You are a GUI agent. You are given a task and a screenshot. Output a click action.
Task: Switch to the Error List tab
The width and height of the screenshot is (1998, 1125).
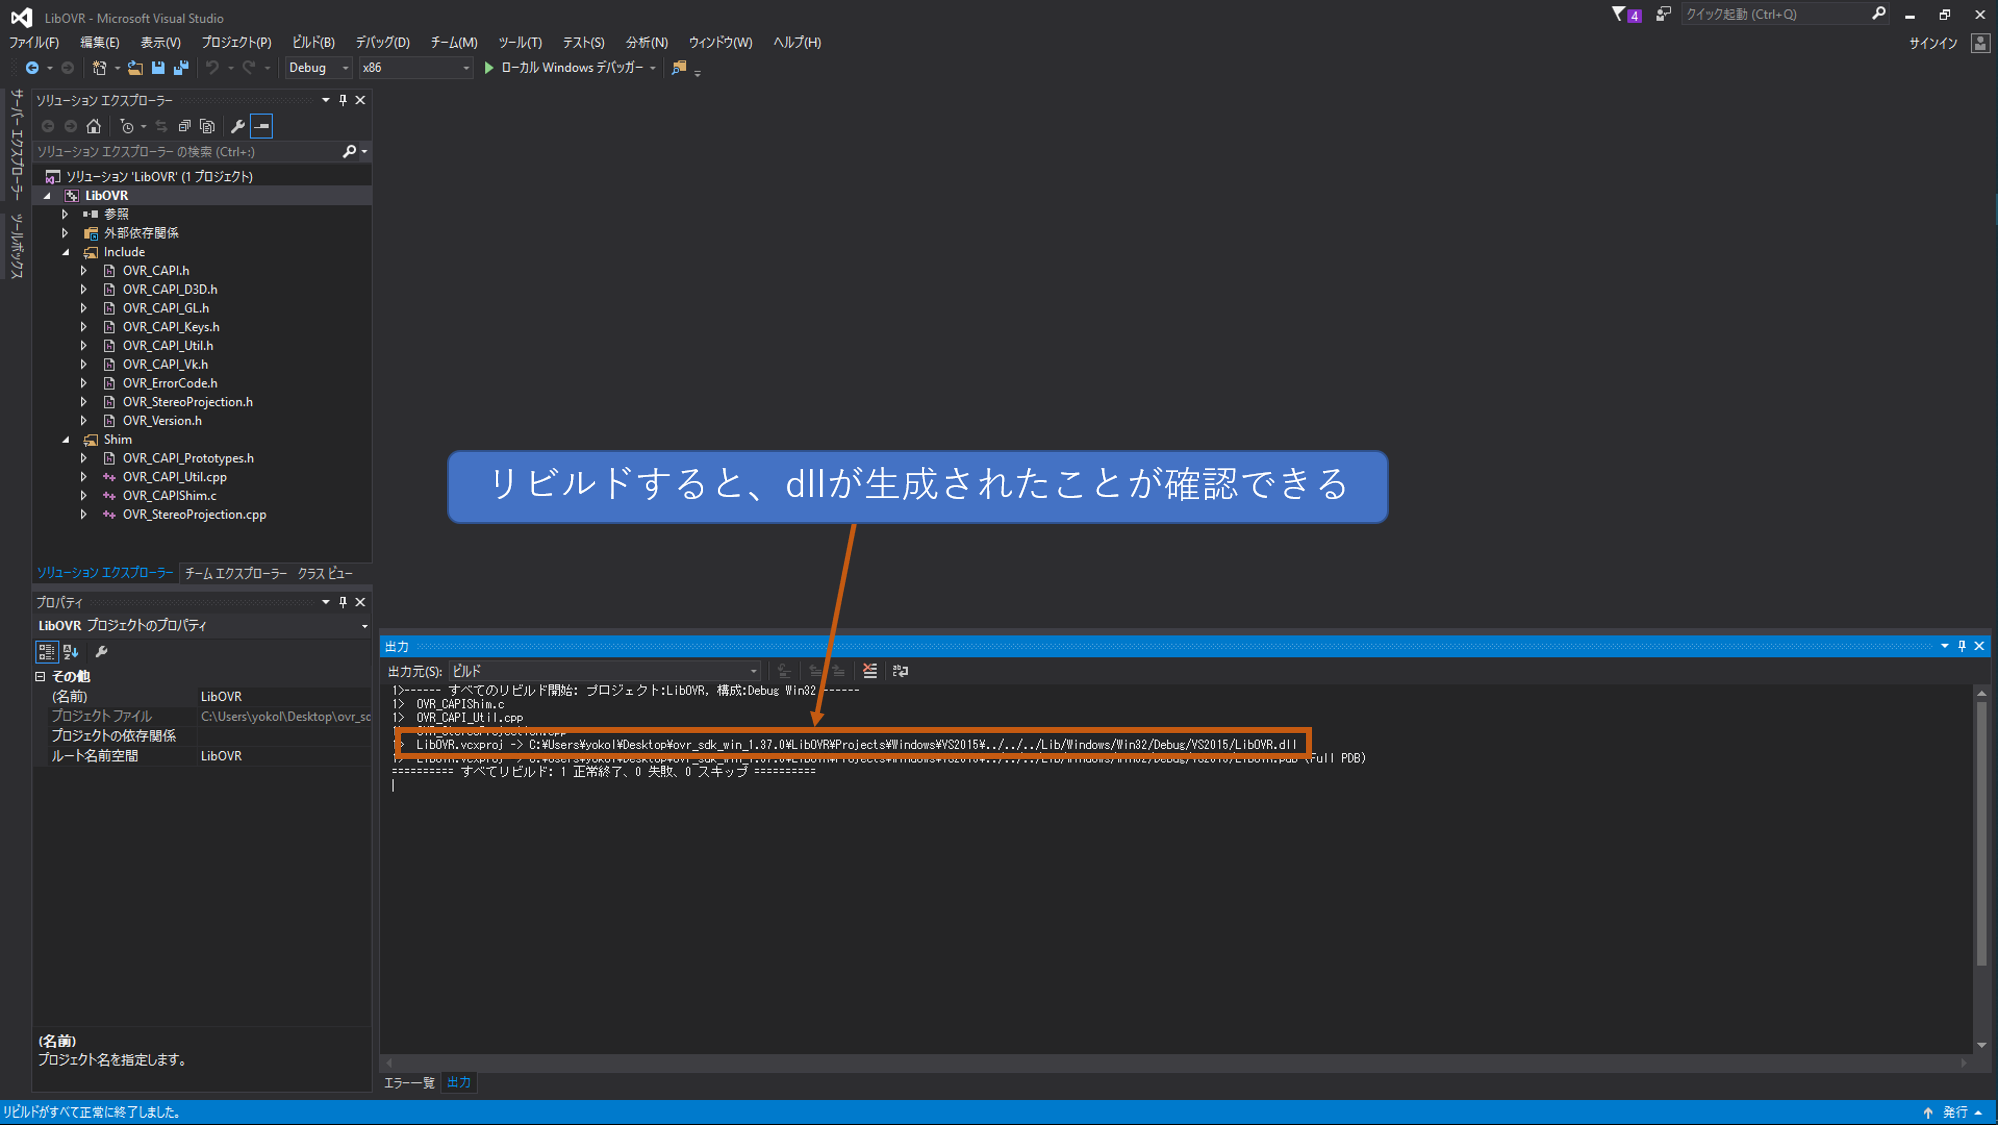click(x=409, y=1083)
